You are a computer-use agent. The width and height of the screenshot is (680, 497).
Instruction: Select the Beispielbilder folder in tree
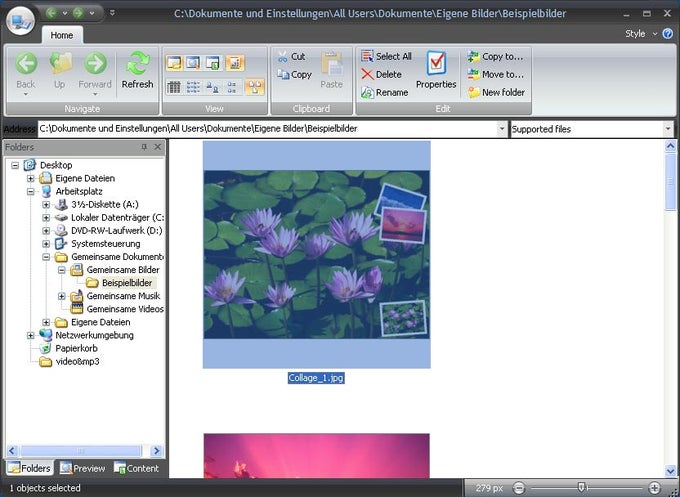point(127,283)
